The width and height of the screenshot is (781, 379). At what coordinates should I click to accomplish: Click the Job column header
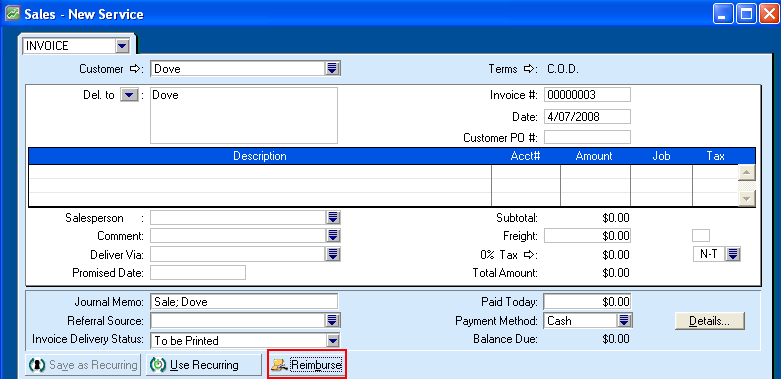[661, 156]
